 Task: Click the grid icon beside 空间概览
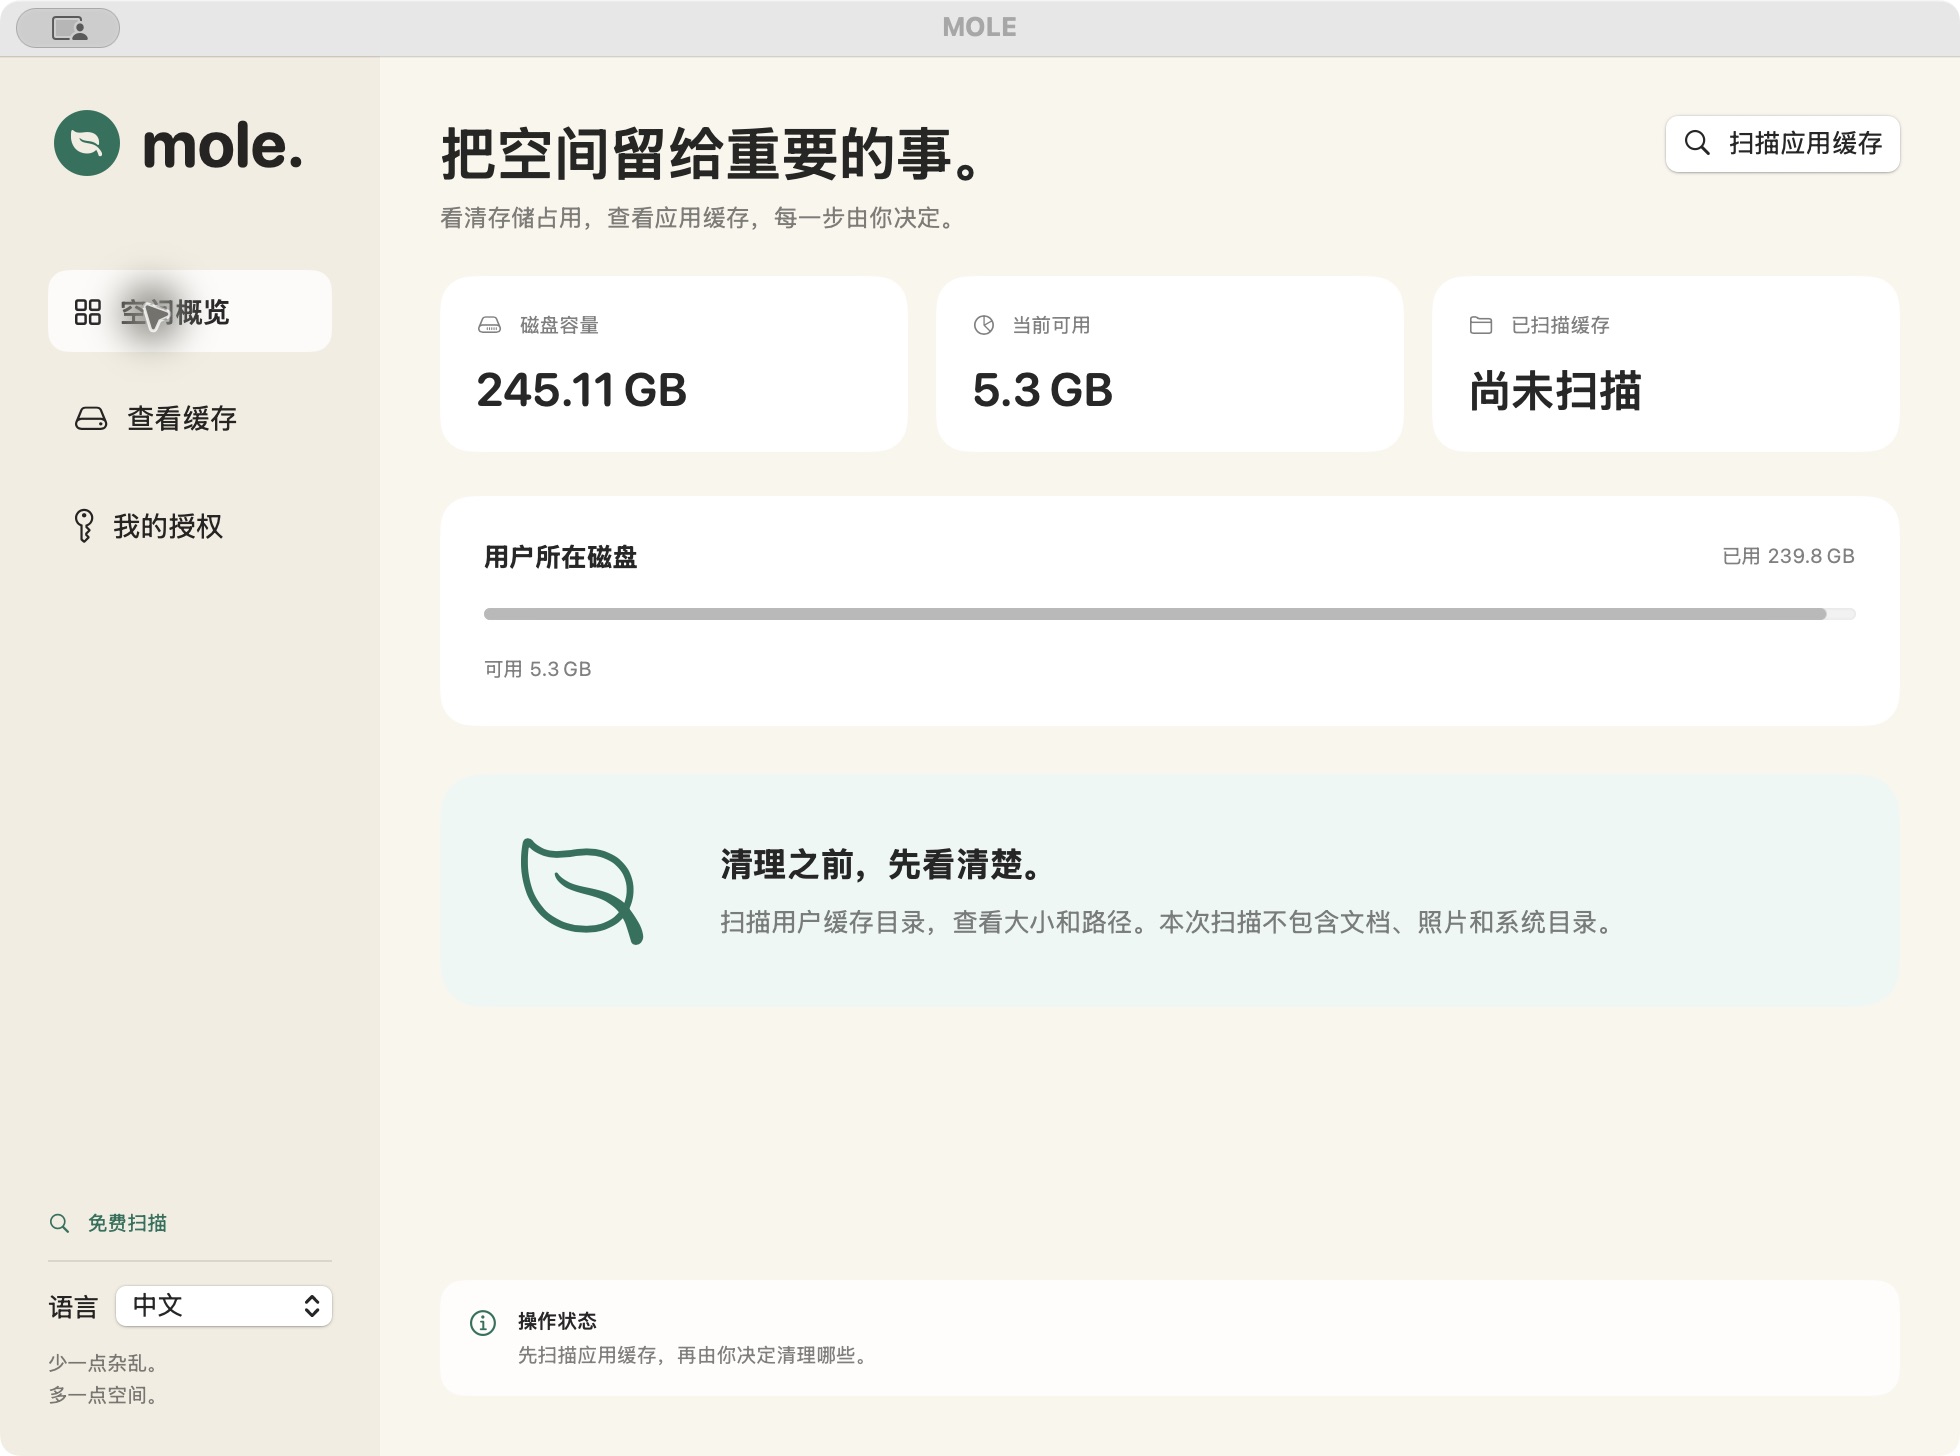point(88,312)
